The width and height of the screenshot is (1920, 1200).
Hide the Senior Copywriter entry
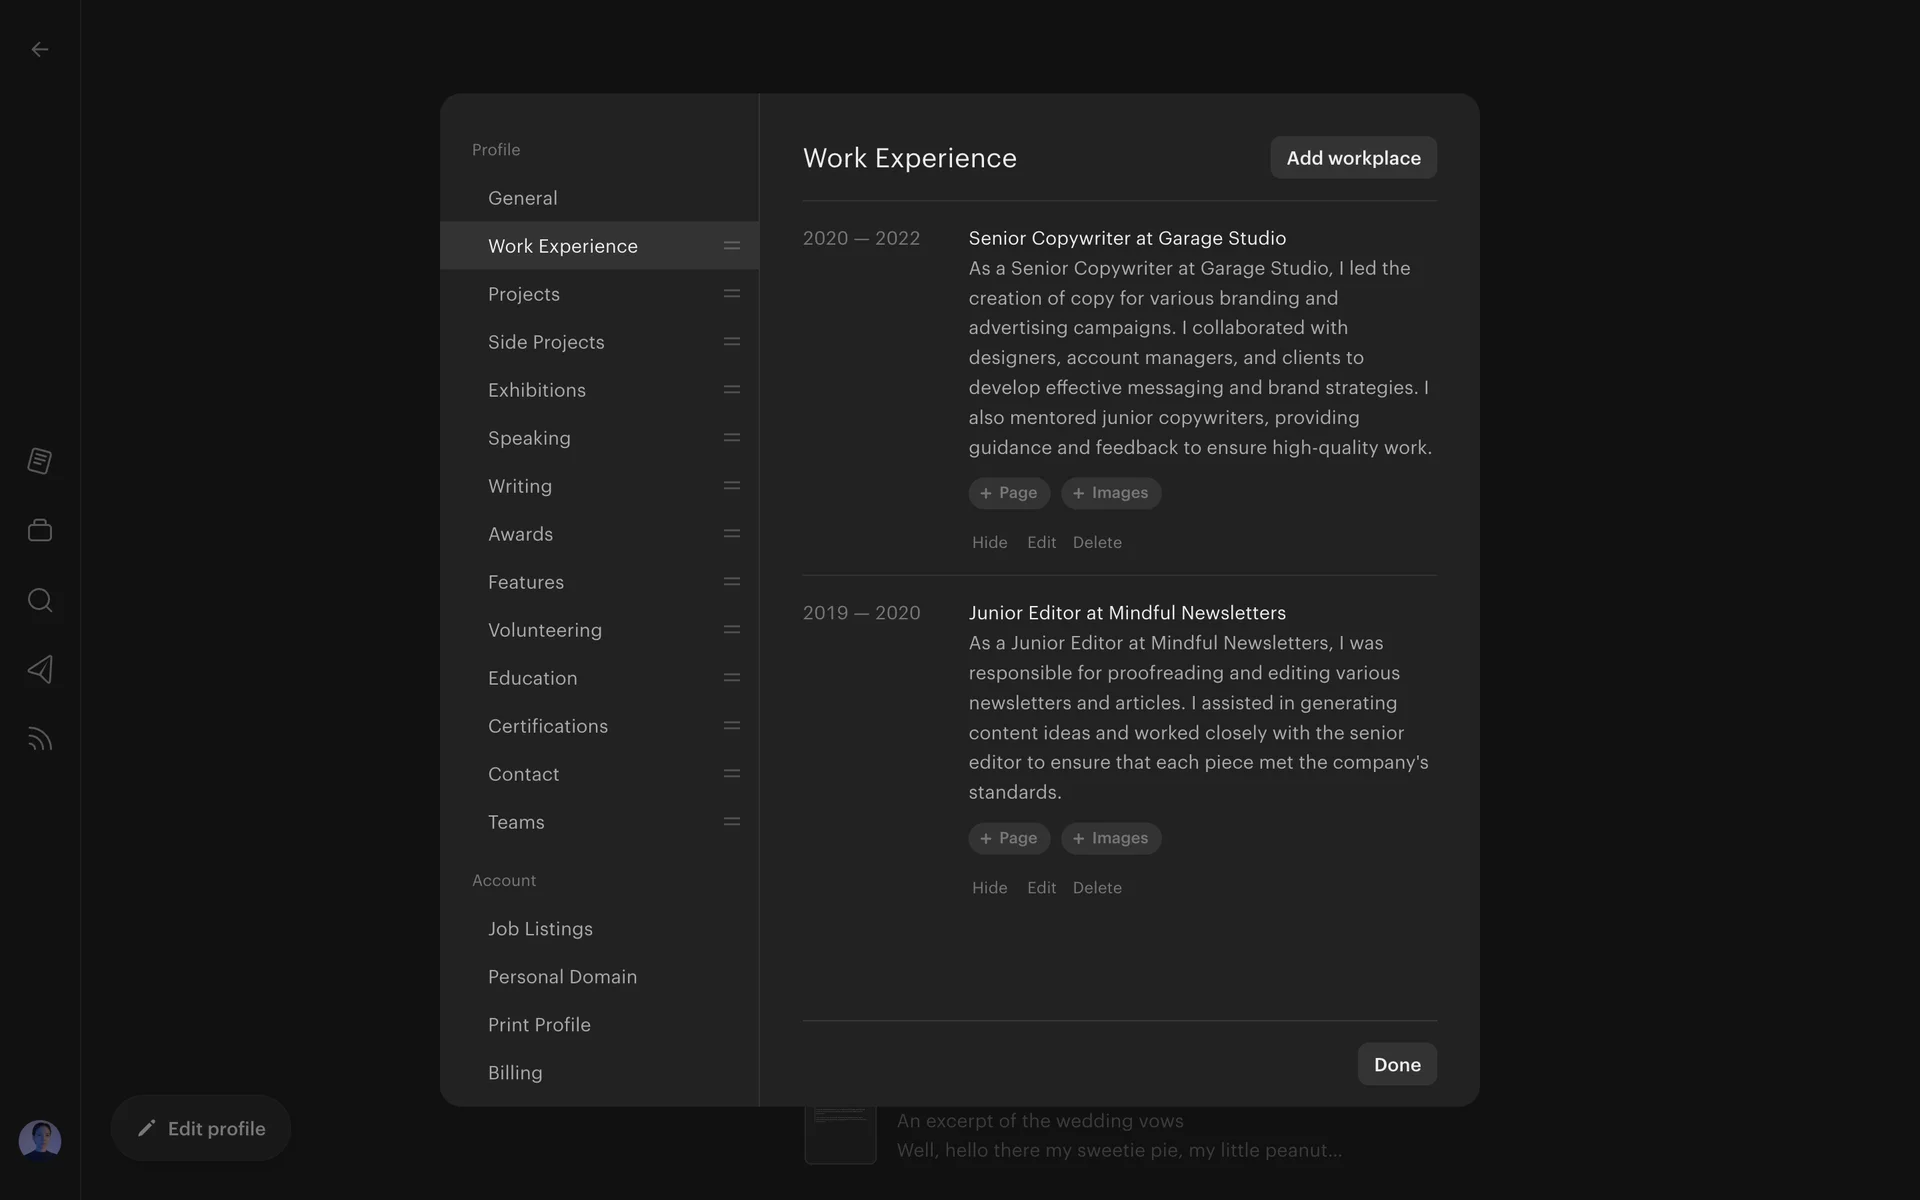tap(989, 542)
